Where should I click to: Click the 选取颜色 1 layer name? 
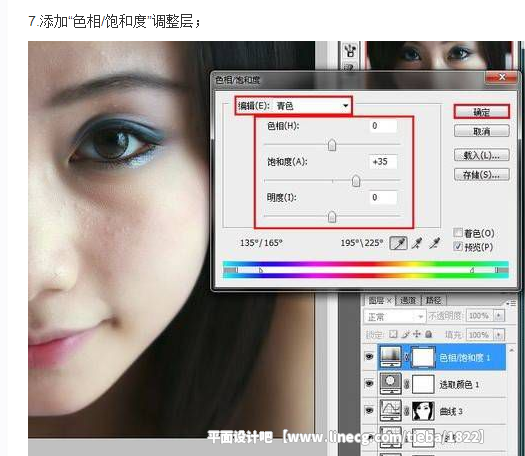coord(459,385)
